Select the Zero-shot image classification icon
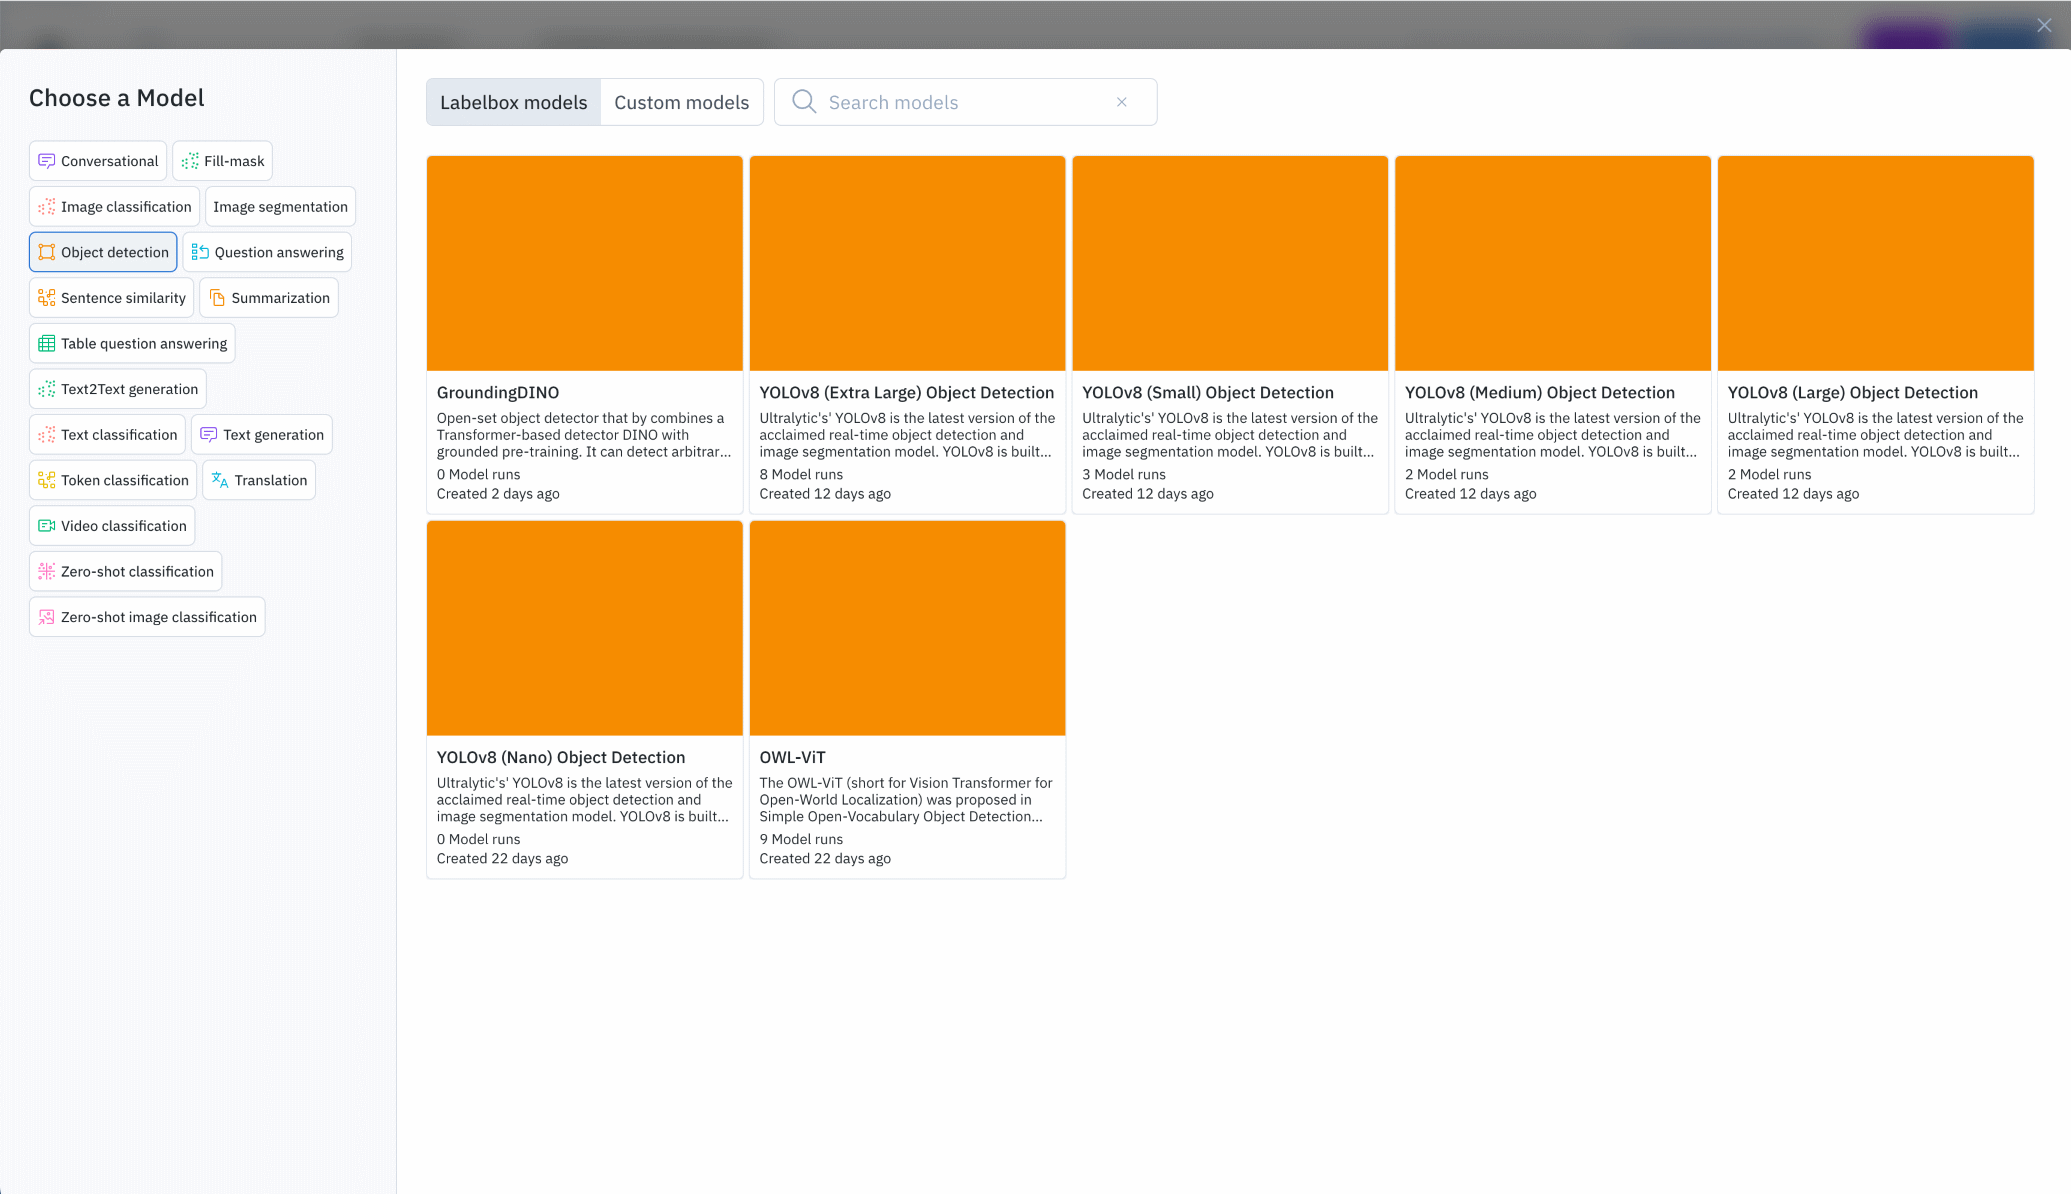The height and width of the screenshot is (1194, 2071). point(46,617)
